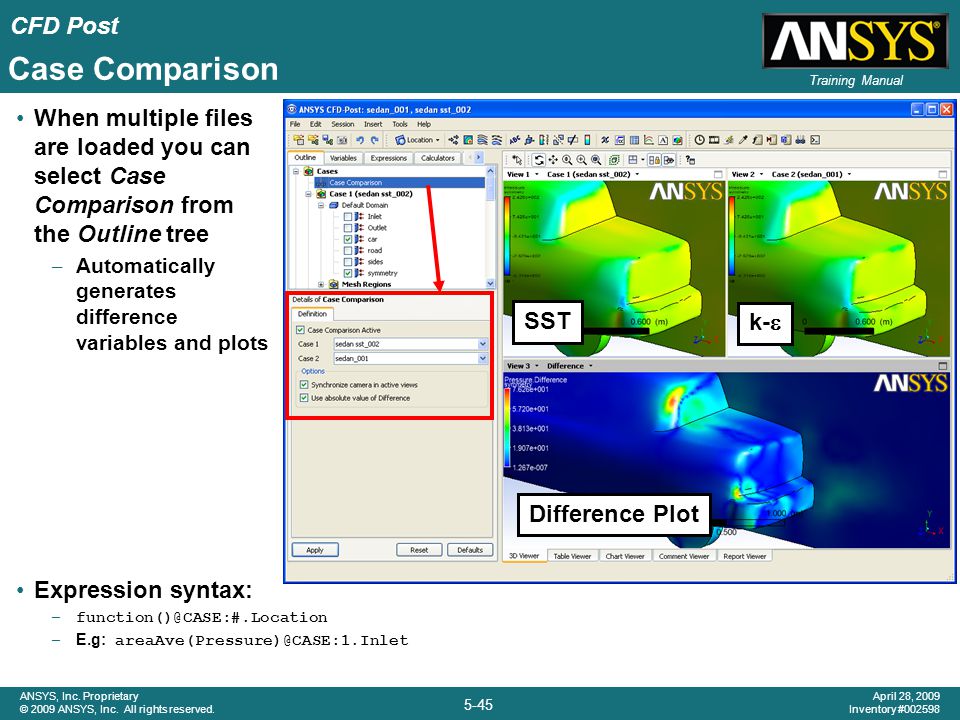Switch to the Expressions tab
The image size is (960, 720).
pyautogui.click(x=388, y=158)
